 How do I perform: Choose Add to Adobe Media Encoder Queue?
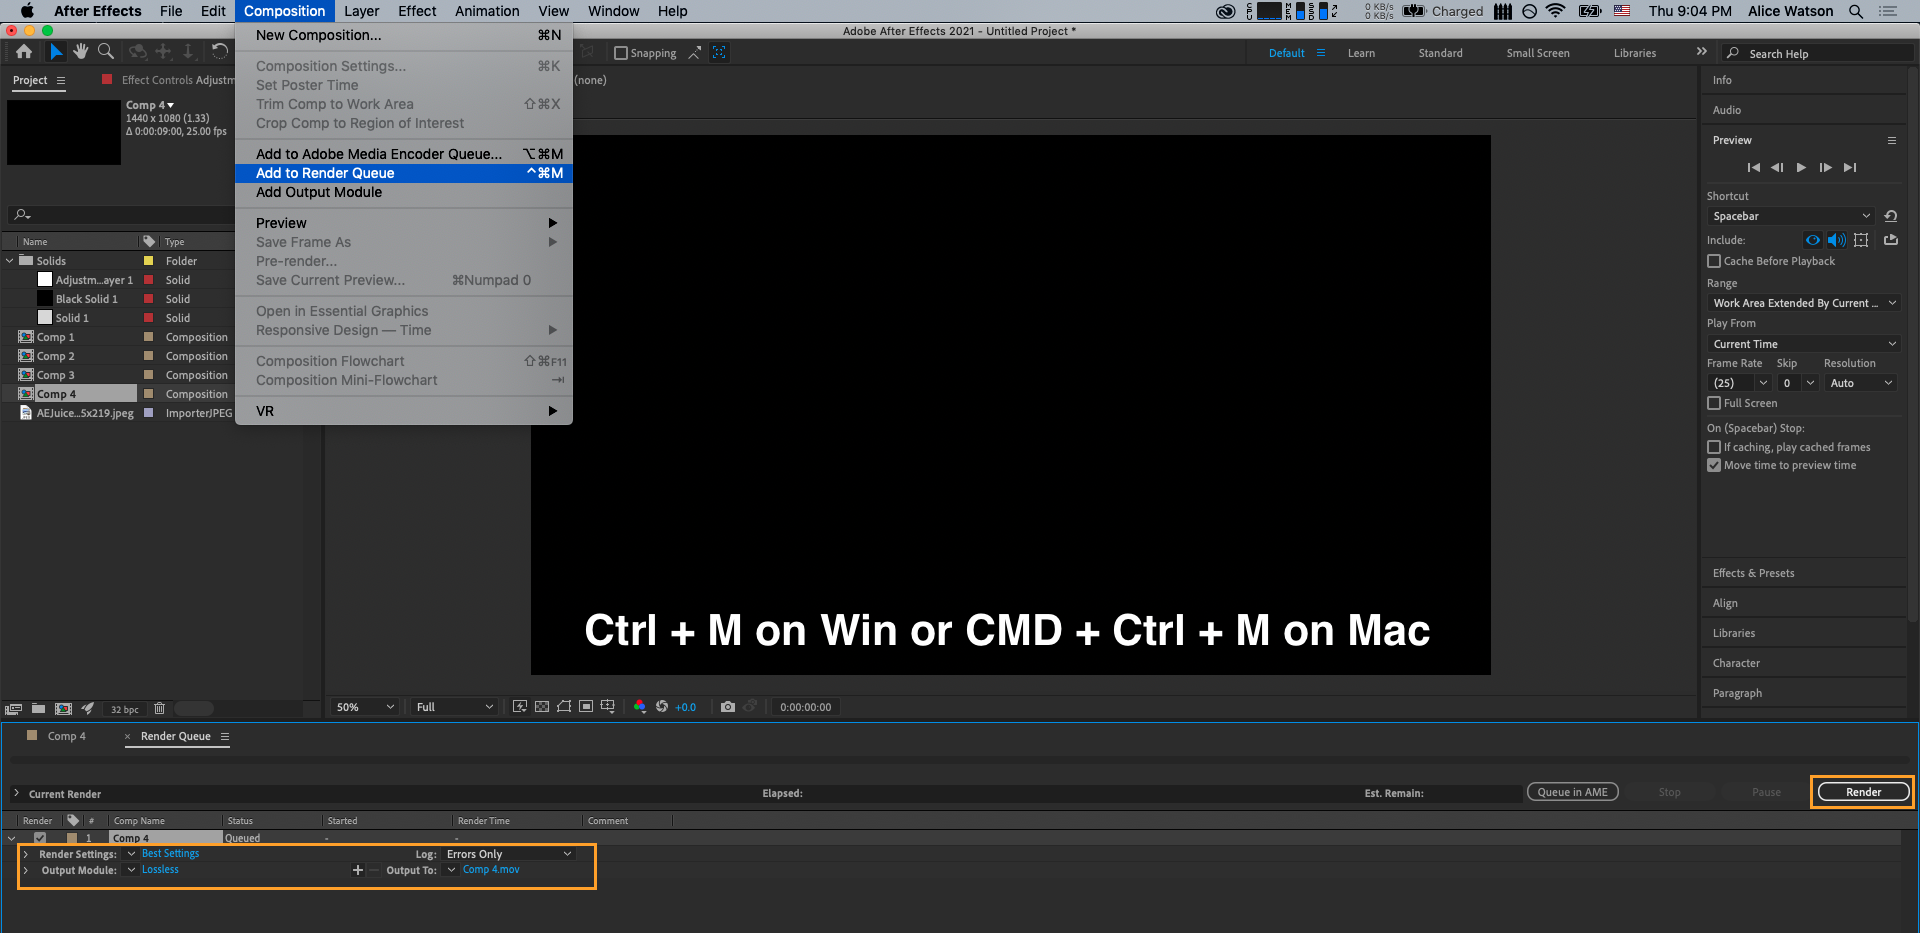click(x=404, y=154)
